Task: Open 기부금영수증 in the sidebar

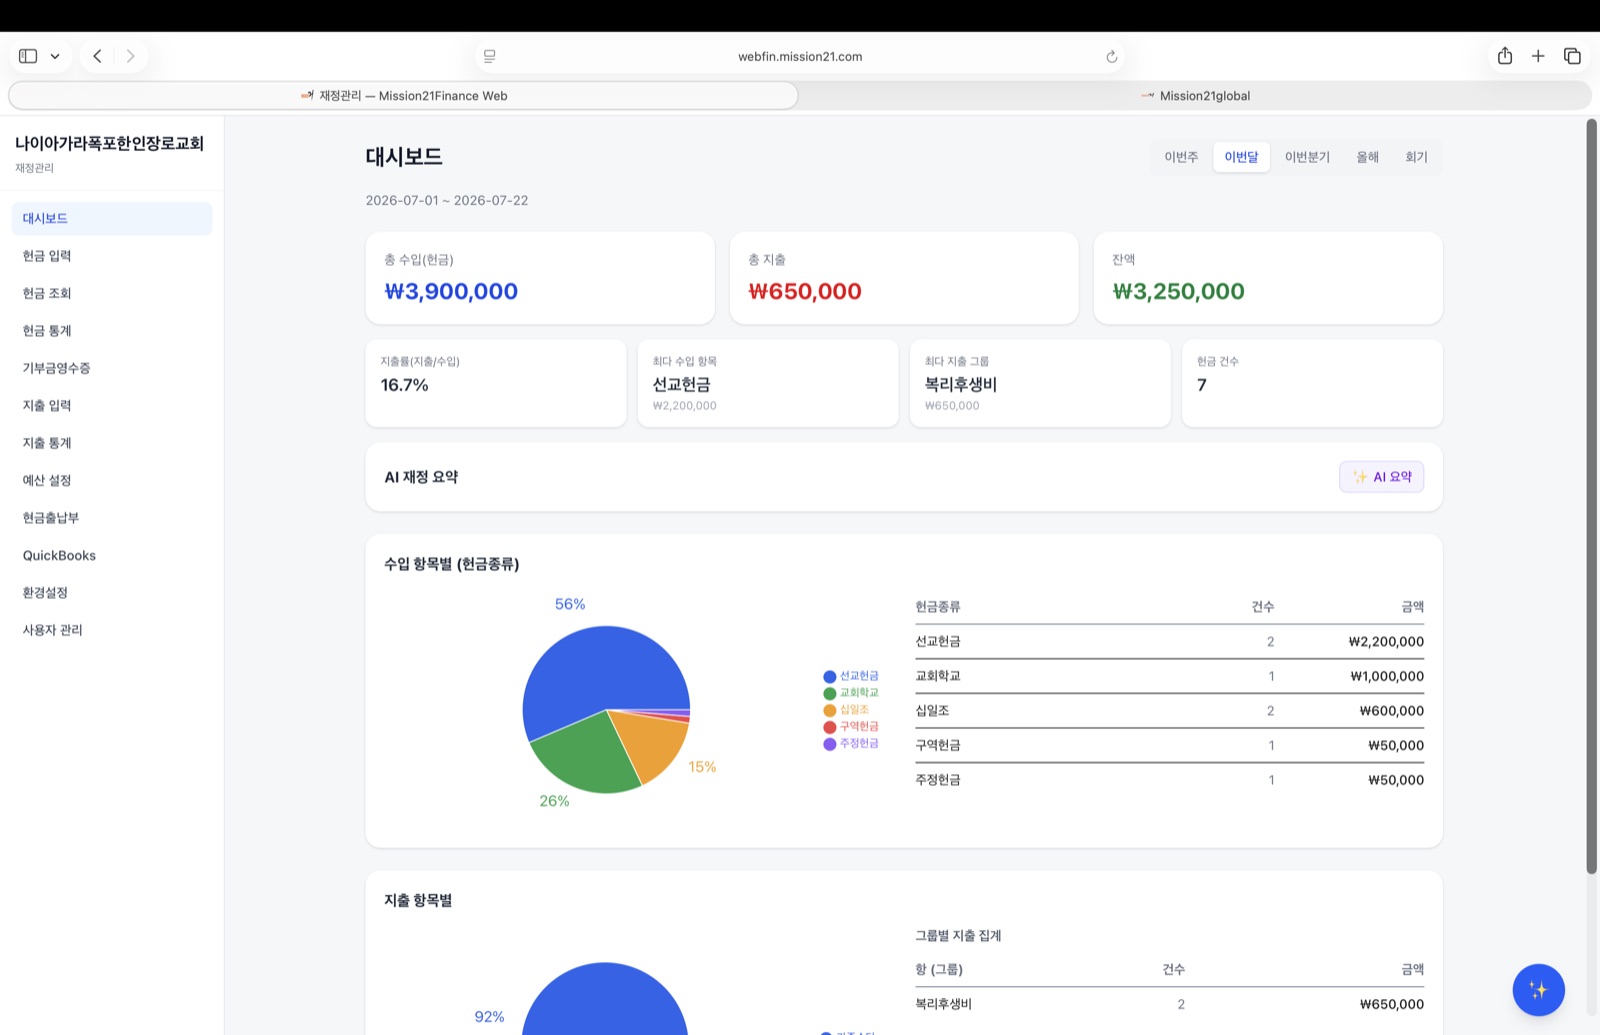Action: pos(112,368)
